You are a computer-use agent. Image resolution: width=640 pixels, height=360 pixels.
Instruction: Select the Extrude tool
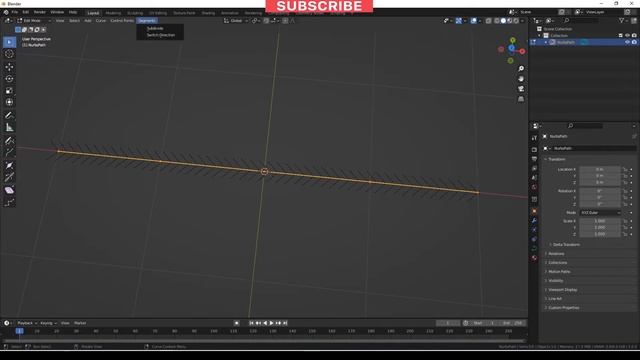(9, 153)
